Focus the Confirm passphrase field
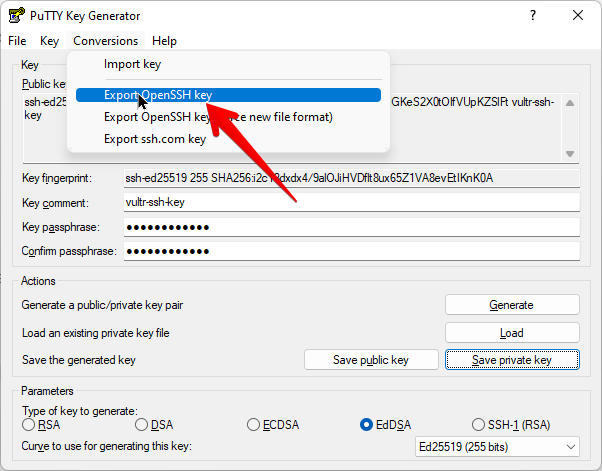This screenshot has width=602, height=471. (x=352, y=251)
